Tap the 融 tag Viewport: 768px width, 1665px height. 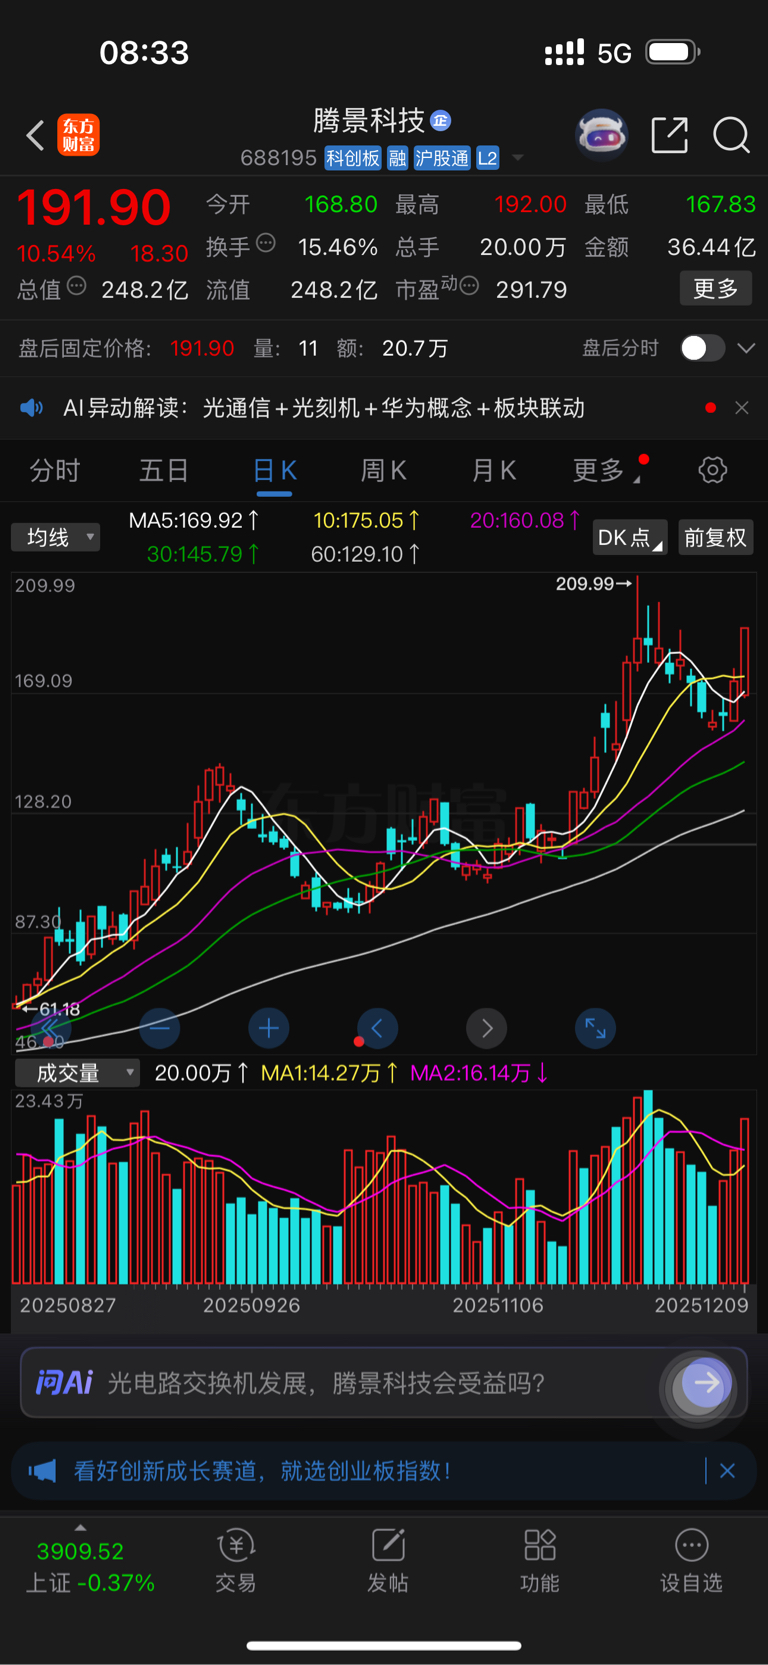(398, 158)
